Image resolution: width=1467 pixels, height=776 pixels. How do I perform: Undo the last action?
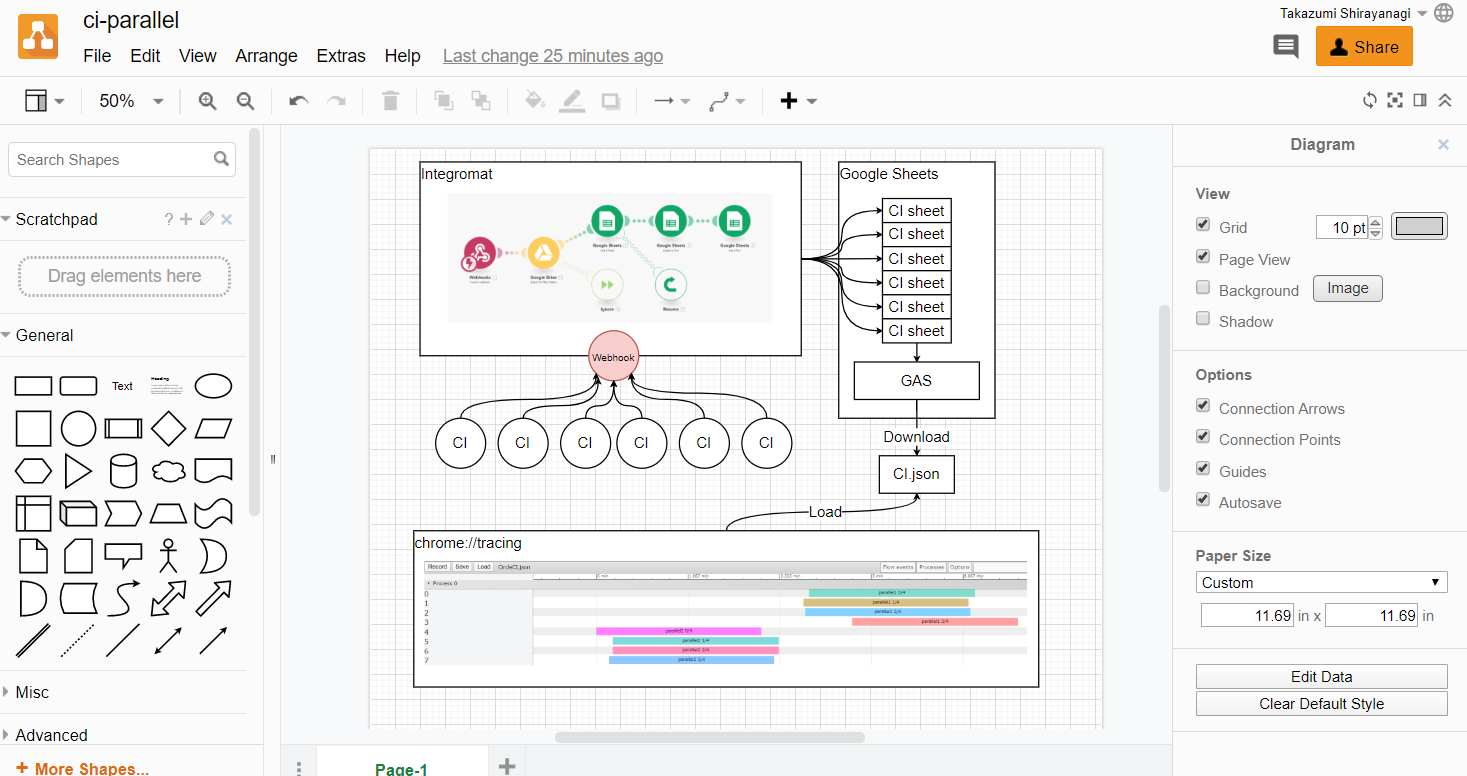[x=298, y=101]
